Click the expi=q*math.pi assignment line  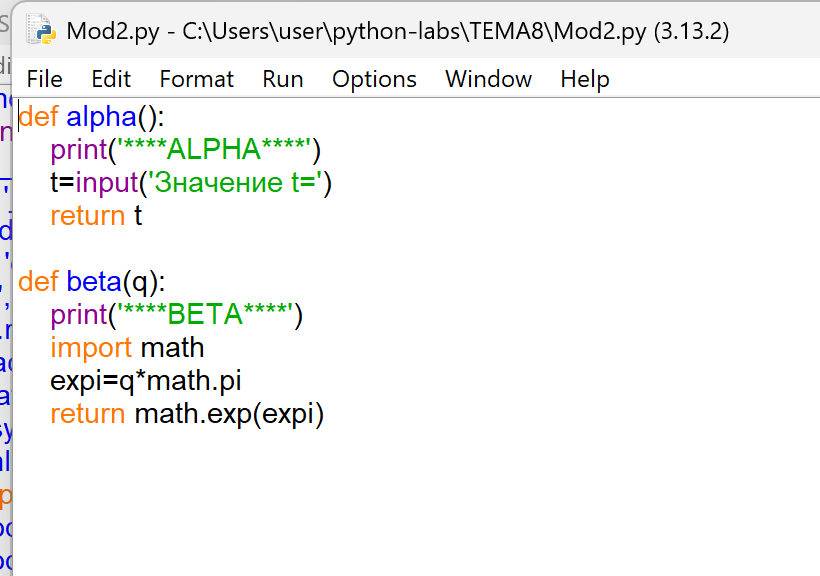(146, 381)
